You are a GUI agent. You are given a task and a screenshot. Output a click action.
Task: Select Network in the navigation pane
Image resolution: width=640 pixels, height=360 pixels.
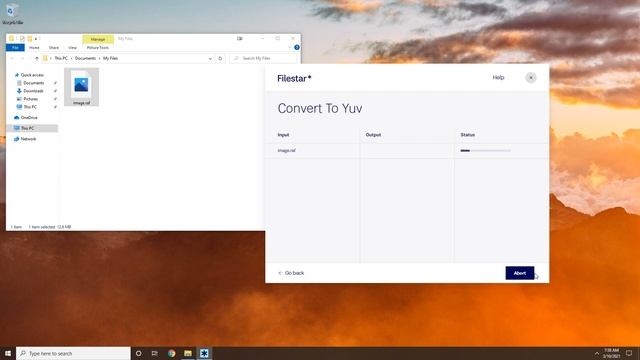28,139
